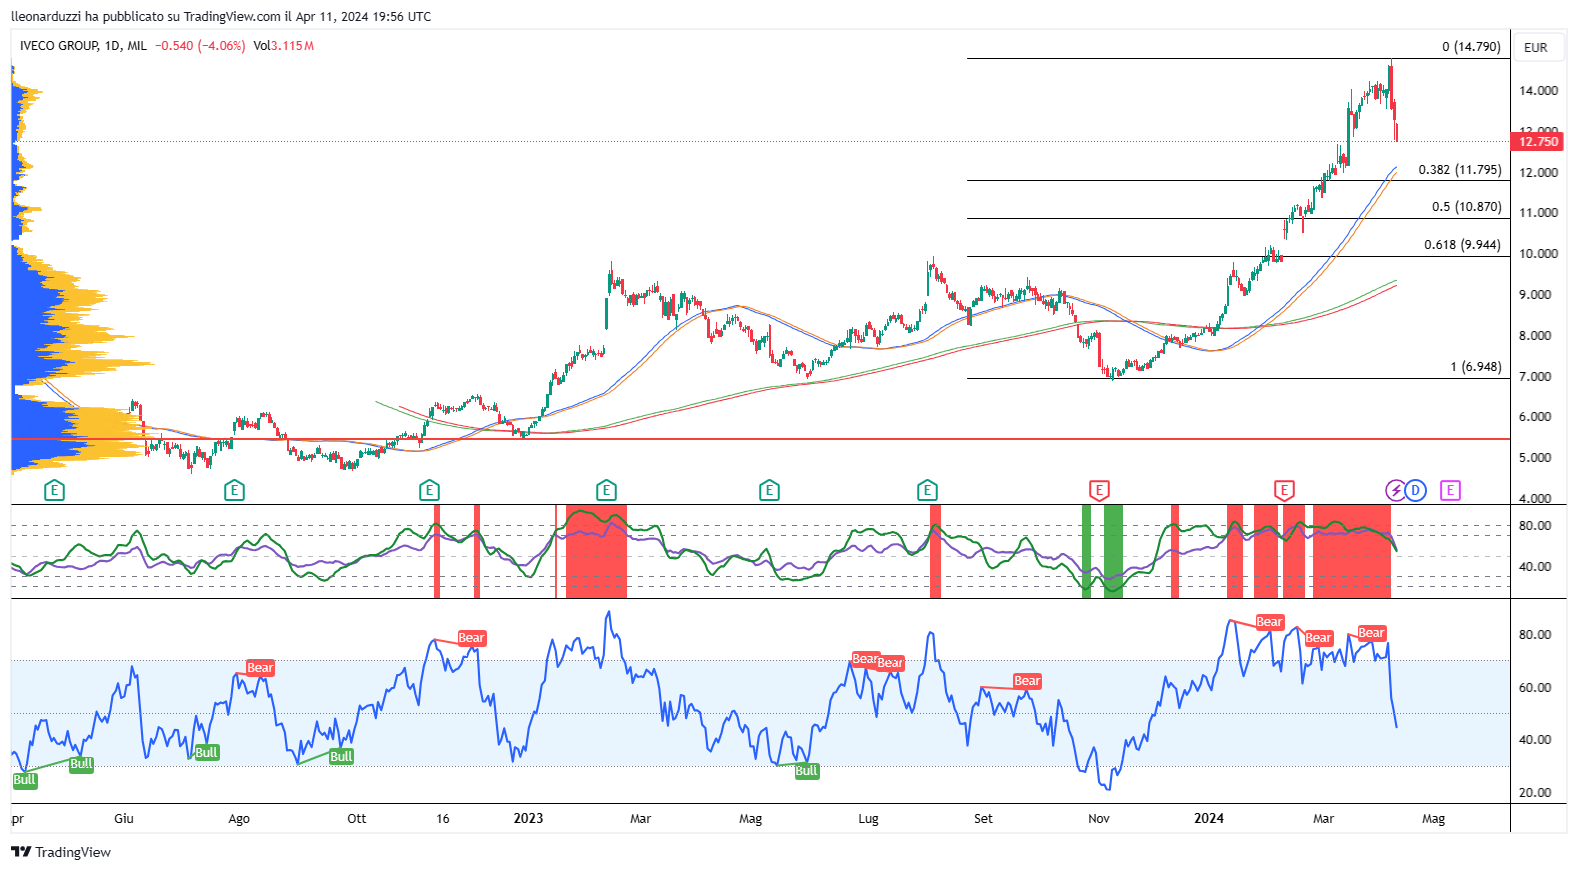Click the published by lleonarduzzi header text
Viewport: 1578px width, 870px height.
(221, 17)
